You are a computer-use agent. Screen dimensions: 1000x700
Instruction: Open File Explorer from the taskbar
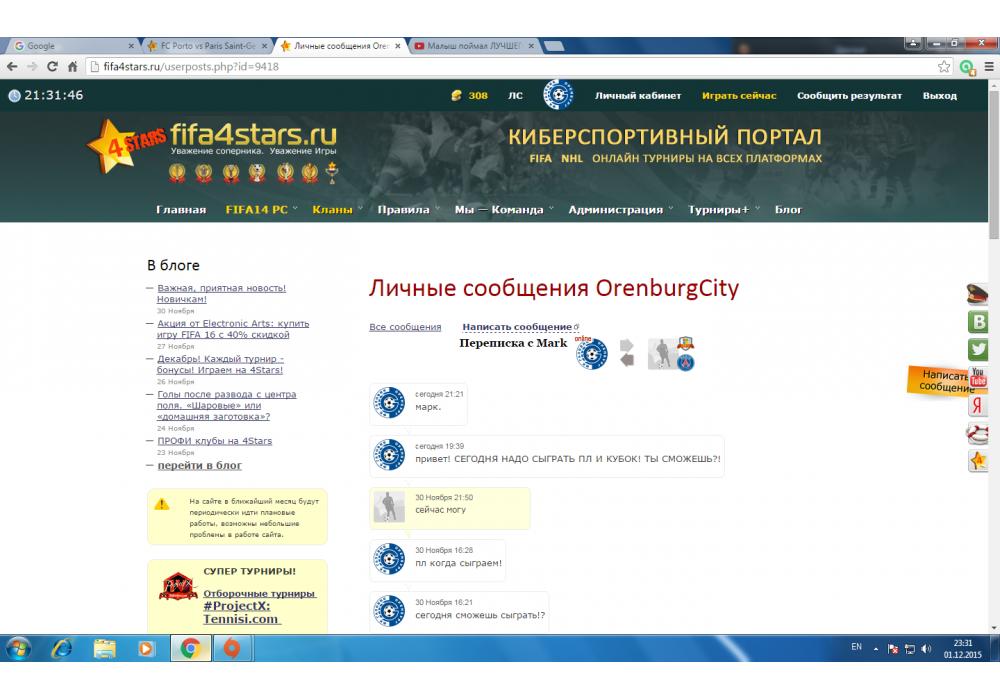(105, 648)
